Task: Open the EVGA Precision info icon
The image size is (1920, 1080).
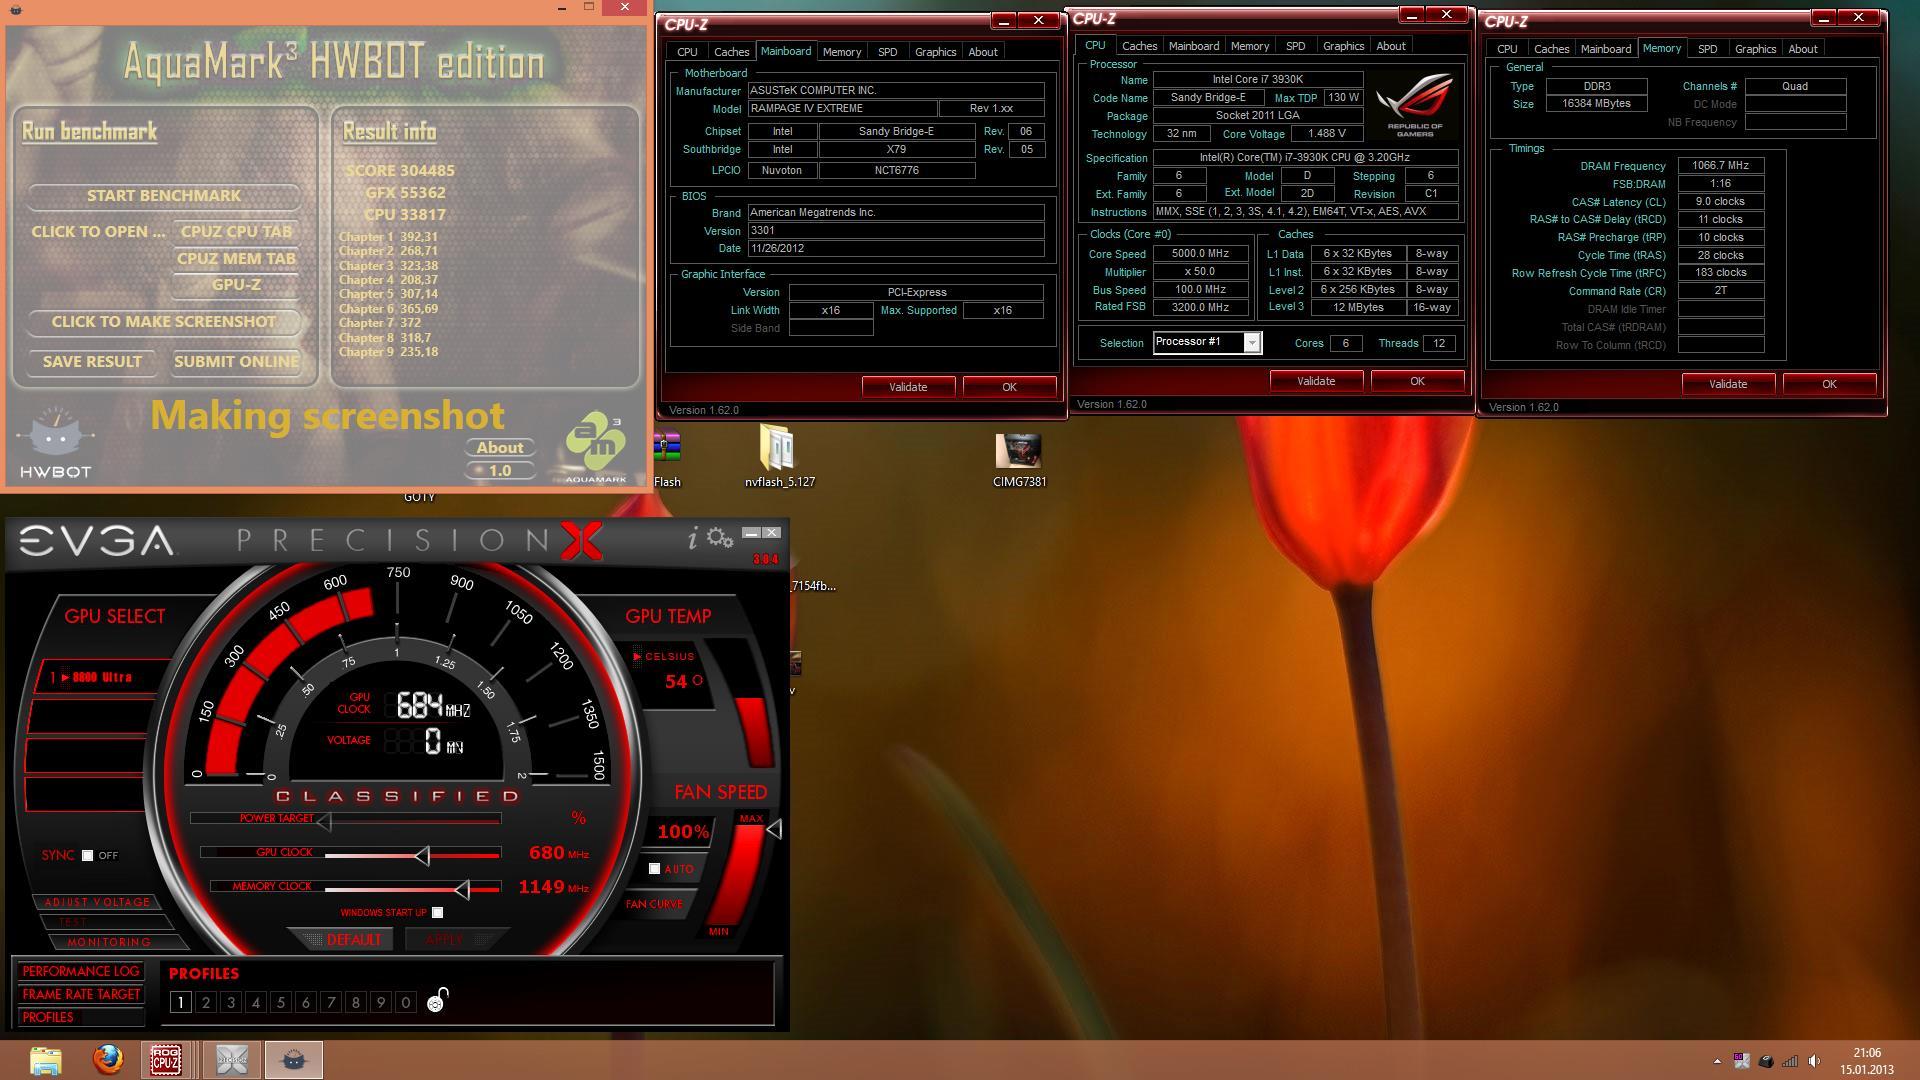Action: [692, 539]
